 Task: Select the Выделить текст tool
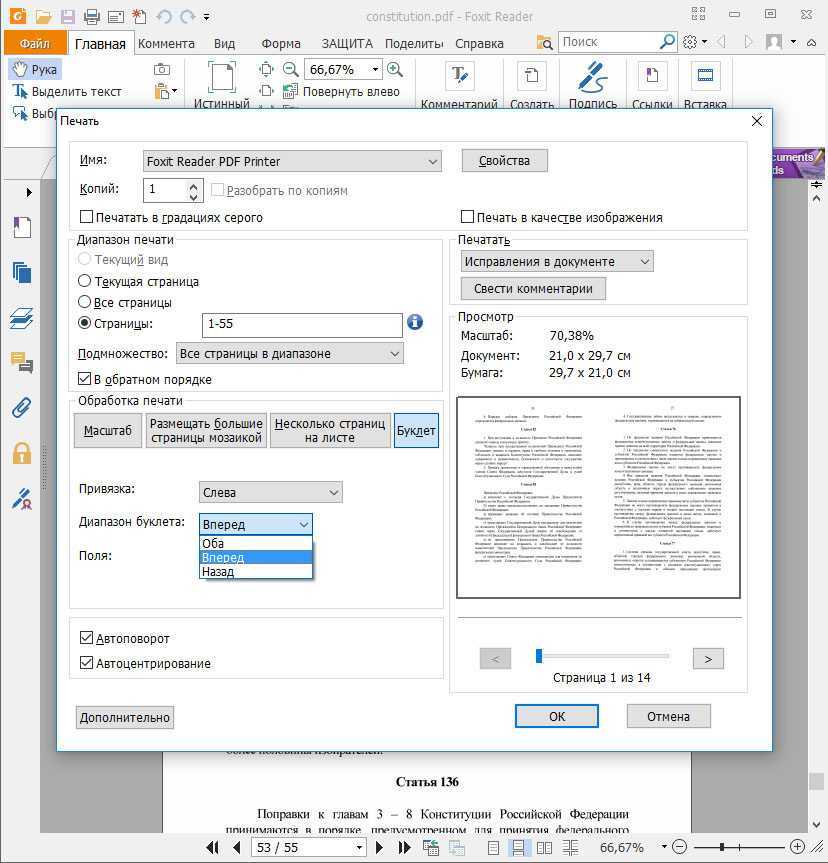[67, 91]
